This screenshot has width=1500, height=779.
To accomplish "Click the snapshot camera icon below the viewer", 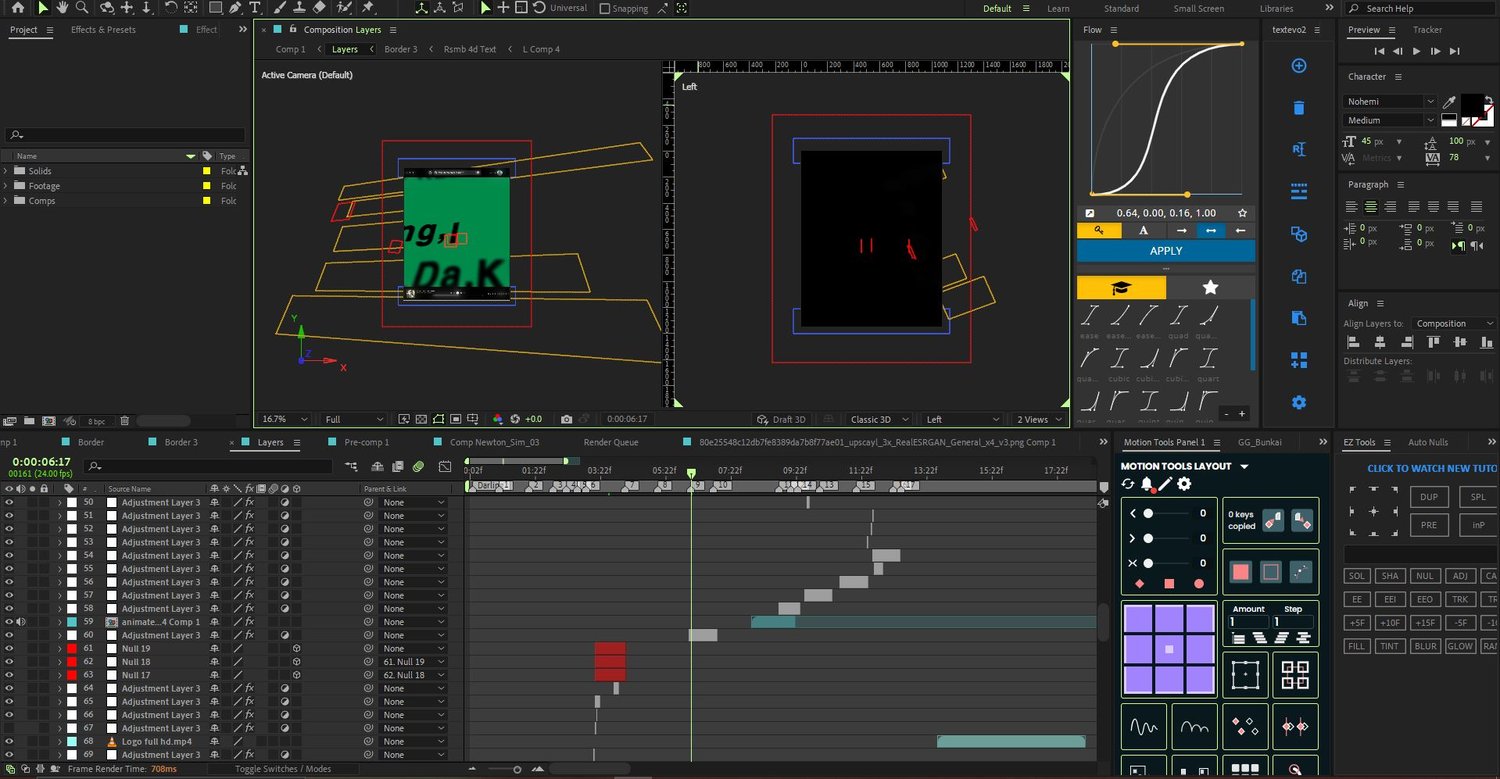I will coord(566,419).
